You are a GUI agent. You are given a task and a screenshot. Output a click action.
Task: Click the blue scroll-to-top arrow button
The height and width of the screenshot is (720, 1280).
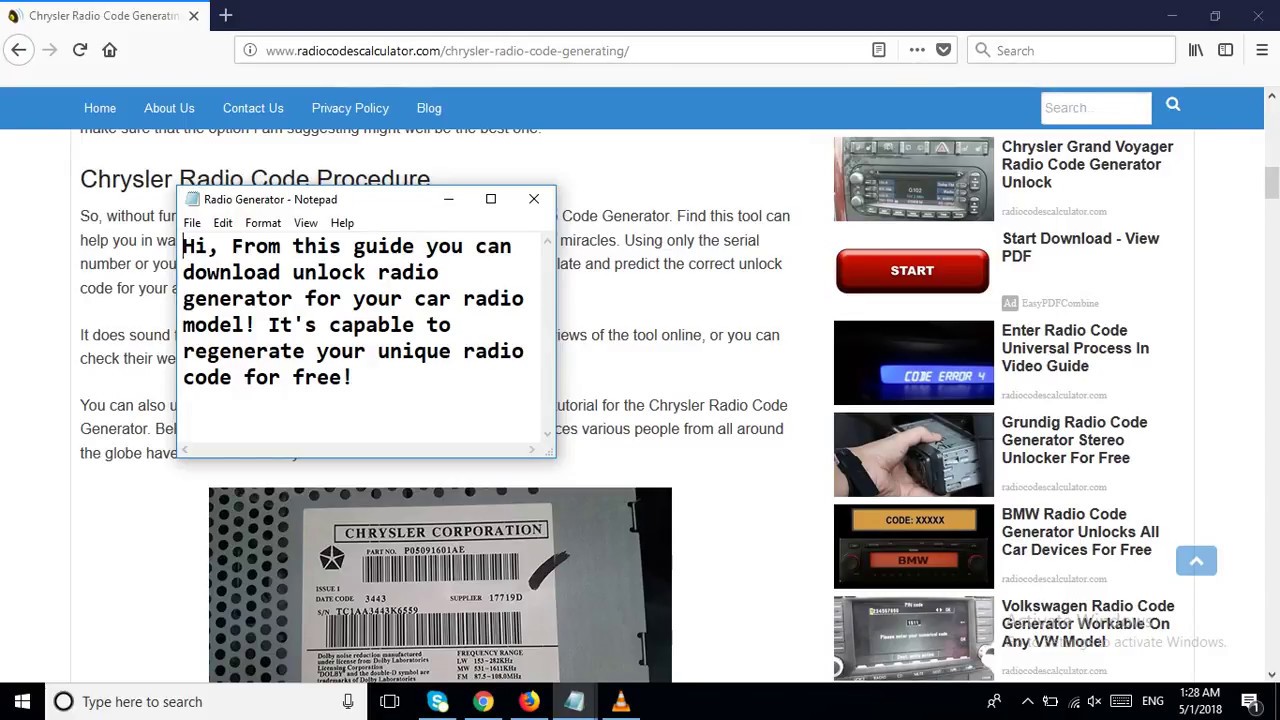[1196, 561]
